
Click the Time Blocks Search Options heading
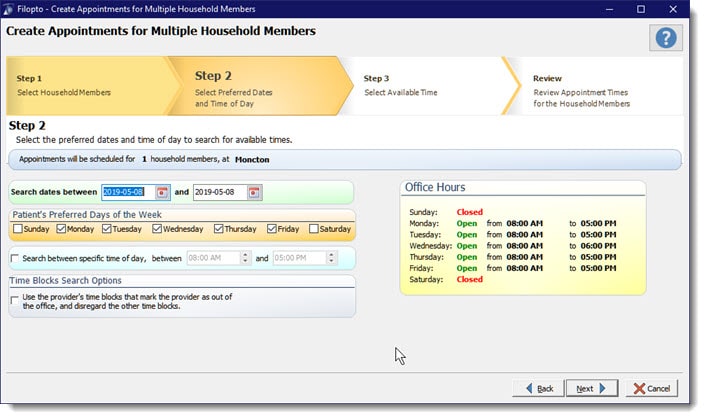click(65, 281)
